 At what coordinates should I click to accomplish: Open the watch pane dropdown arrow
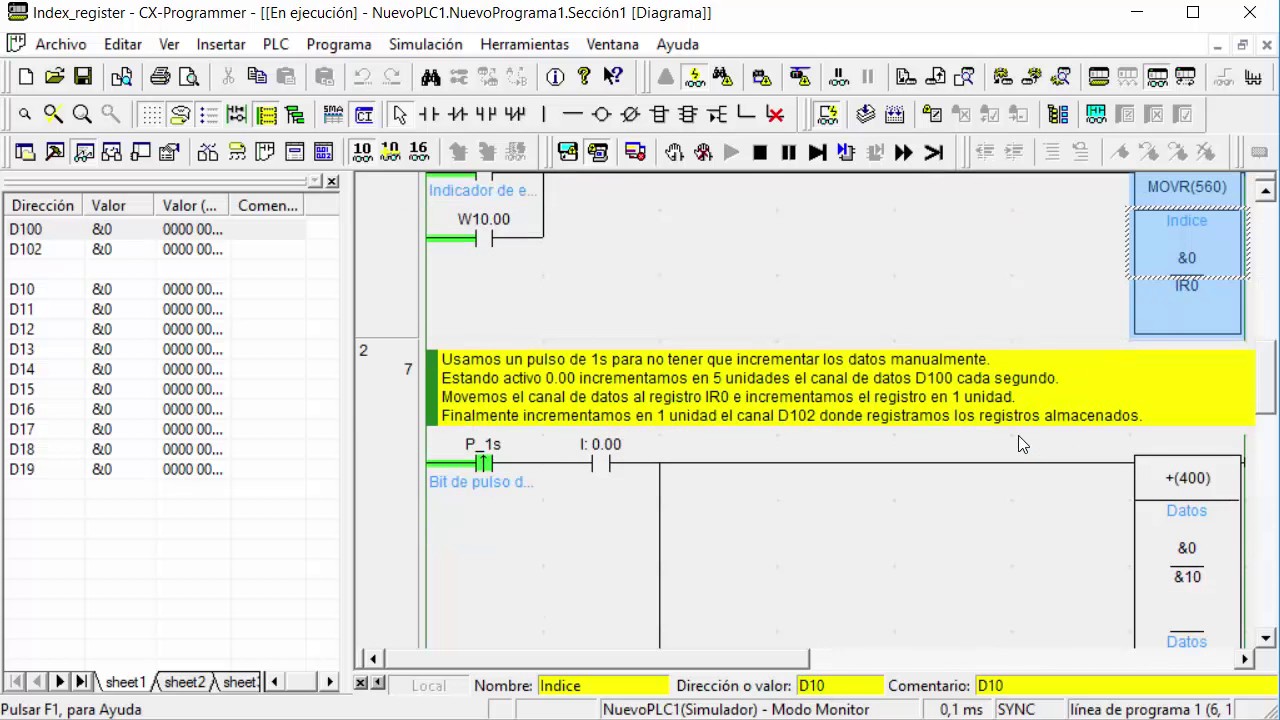(x=315, y=181)
